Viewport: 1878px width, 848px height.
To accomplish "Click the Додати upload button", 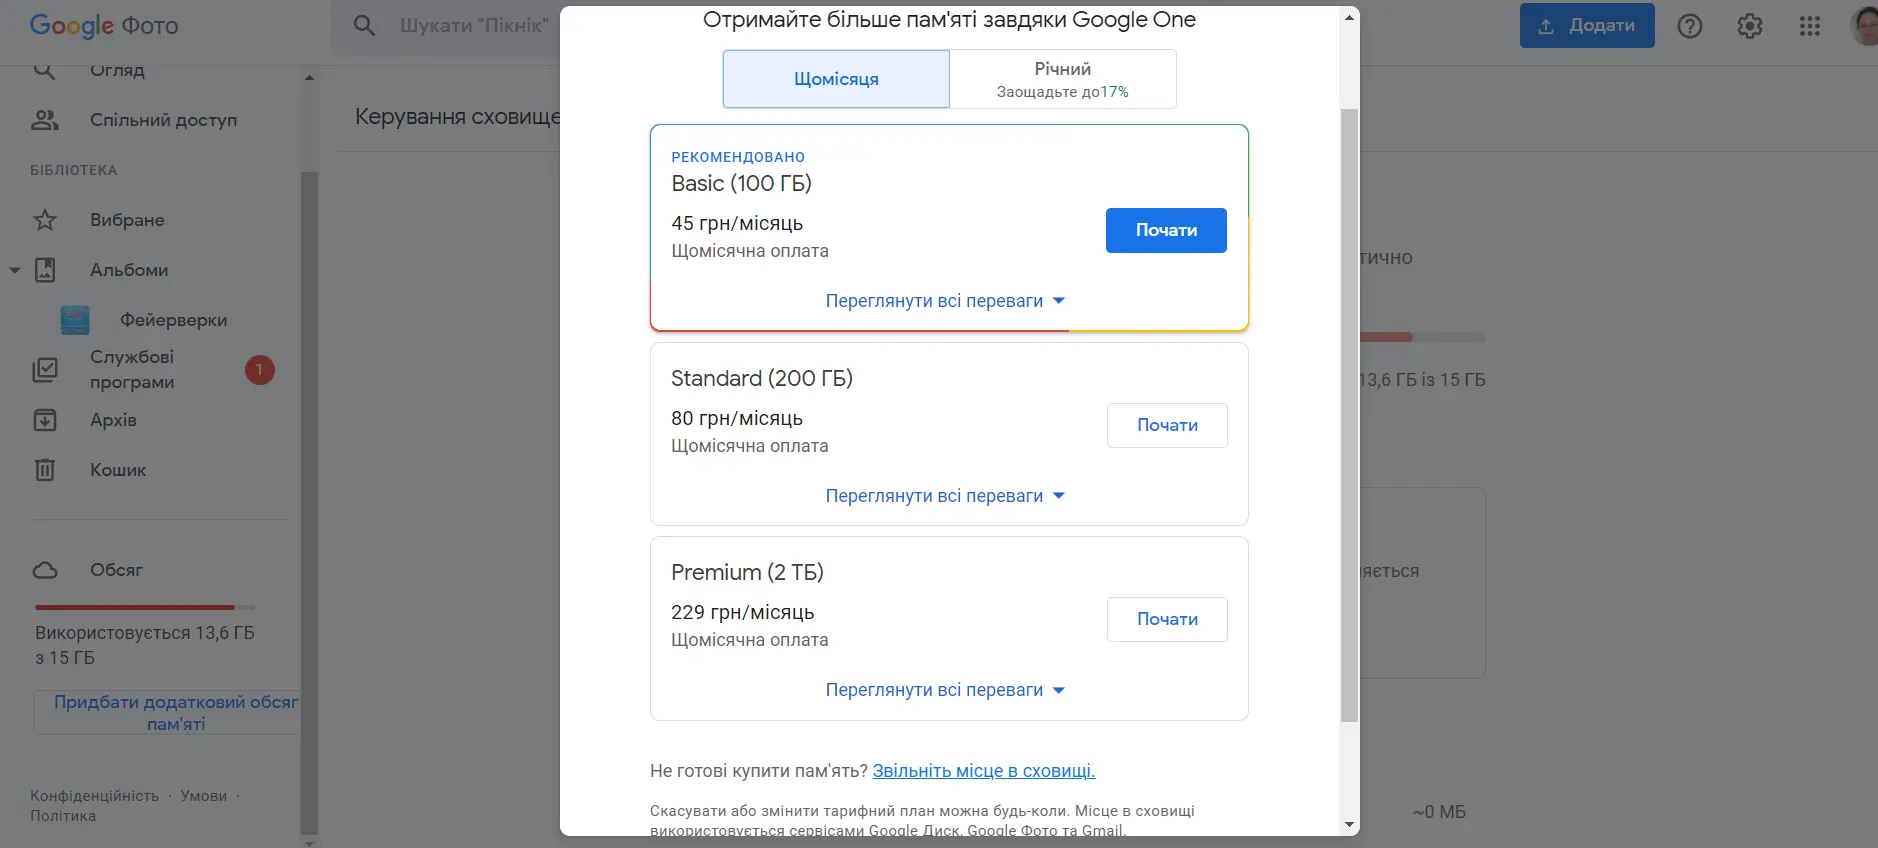I will (x=1587, y=26).
